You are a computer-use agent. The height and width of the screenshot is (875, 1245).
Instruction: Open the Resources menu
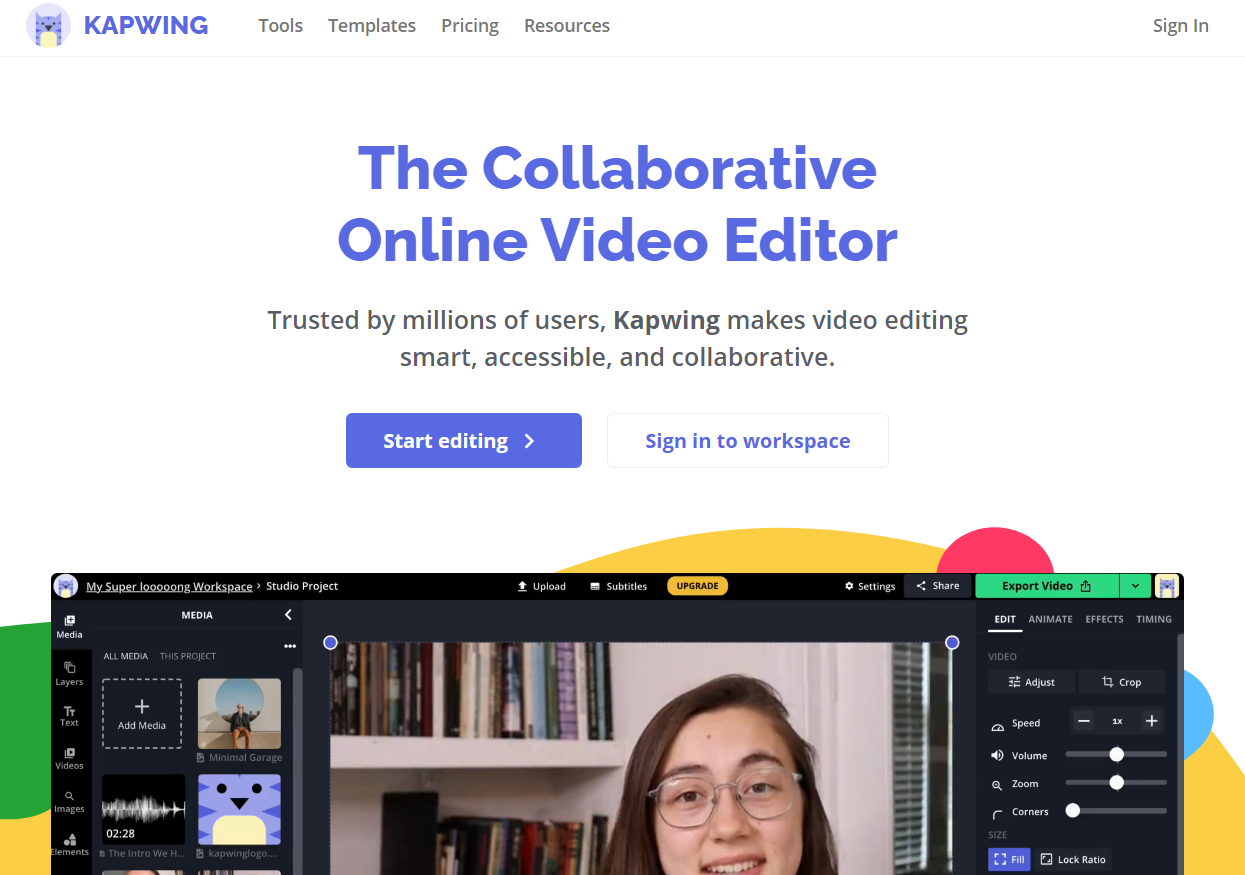click(567, 26)
